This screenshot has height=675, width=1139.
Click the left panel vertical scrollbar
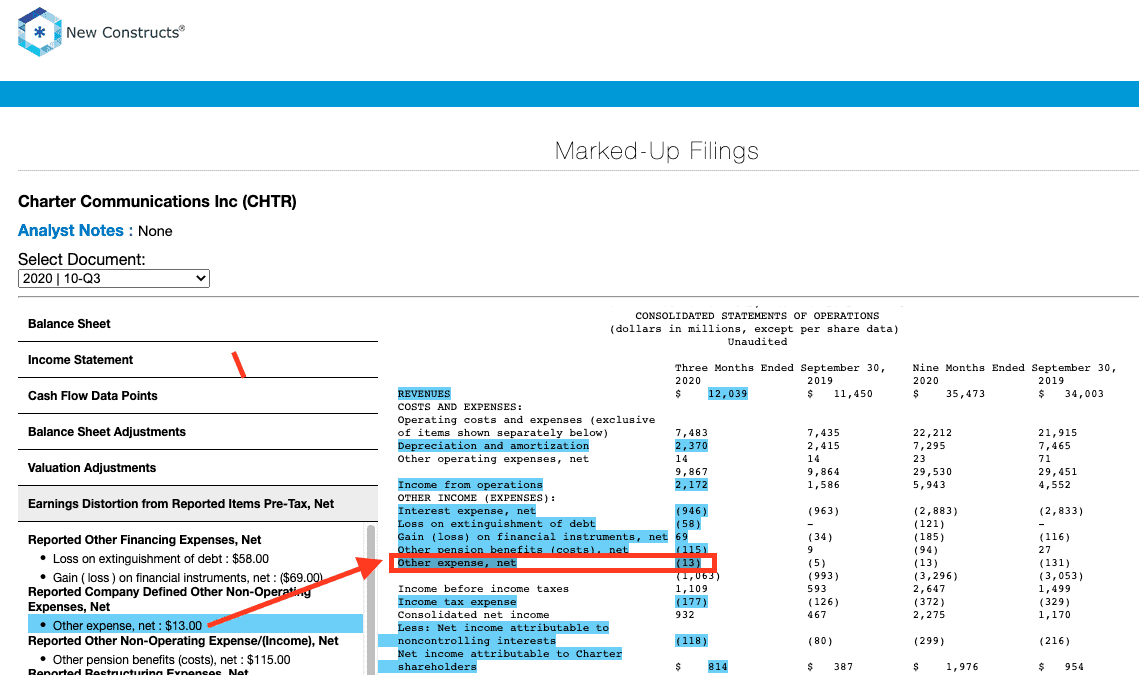click(371, 598)
